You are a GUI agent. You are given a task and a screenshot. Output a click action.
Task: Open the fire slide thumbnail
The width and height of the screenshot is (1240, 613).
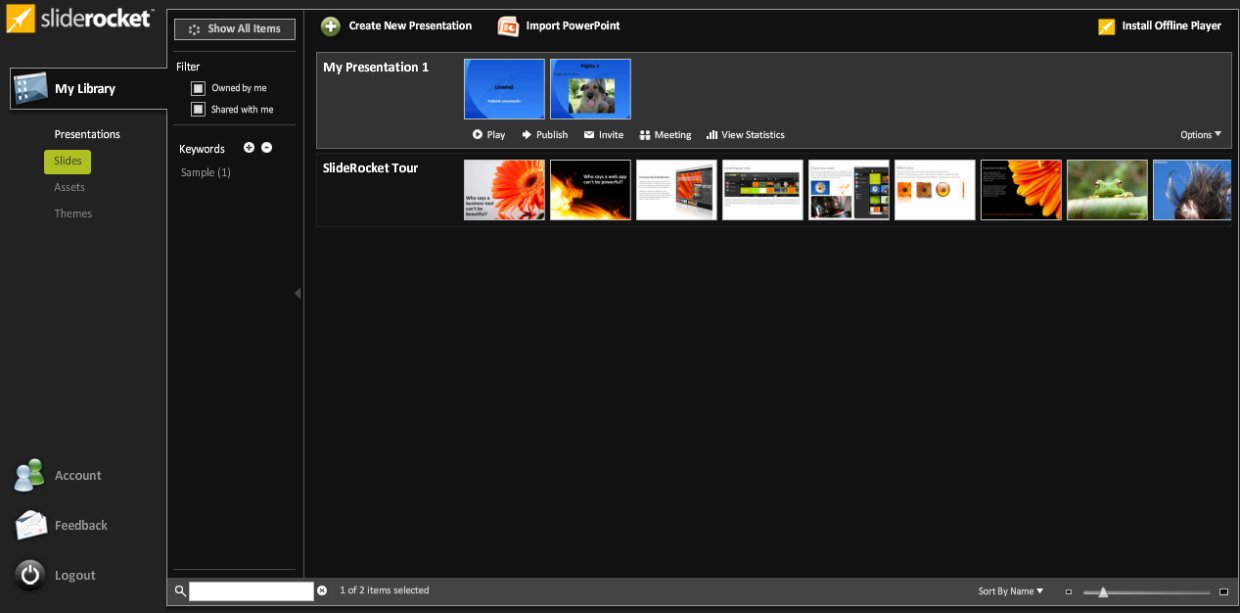590,190
